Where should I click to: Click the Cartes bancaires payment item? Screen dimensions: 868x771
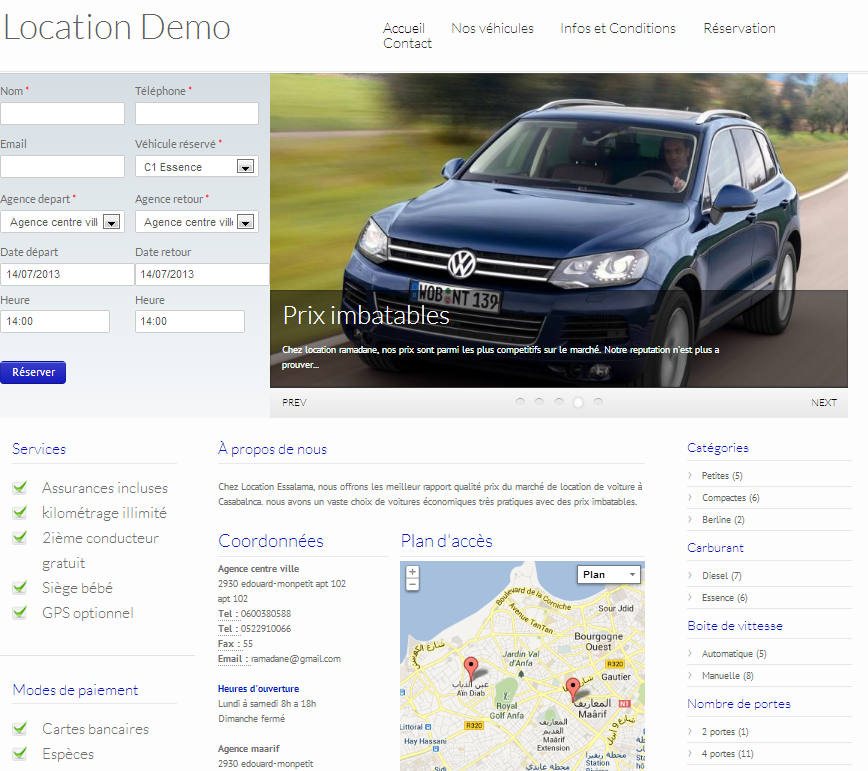click(x=95, y=729)
